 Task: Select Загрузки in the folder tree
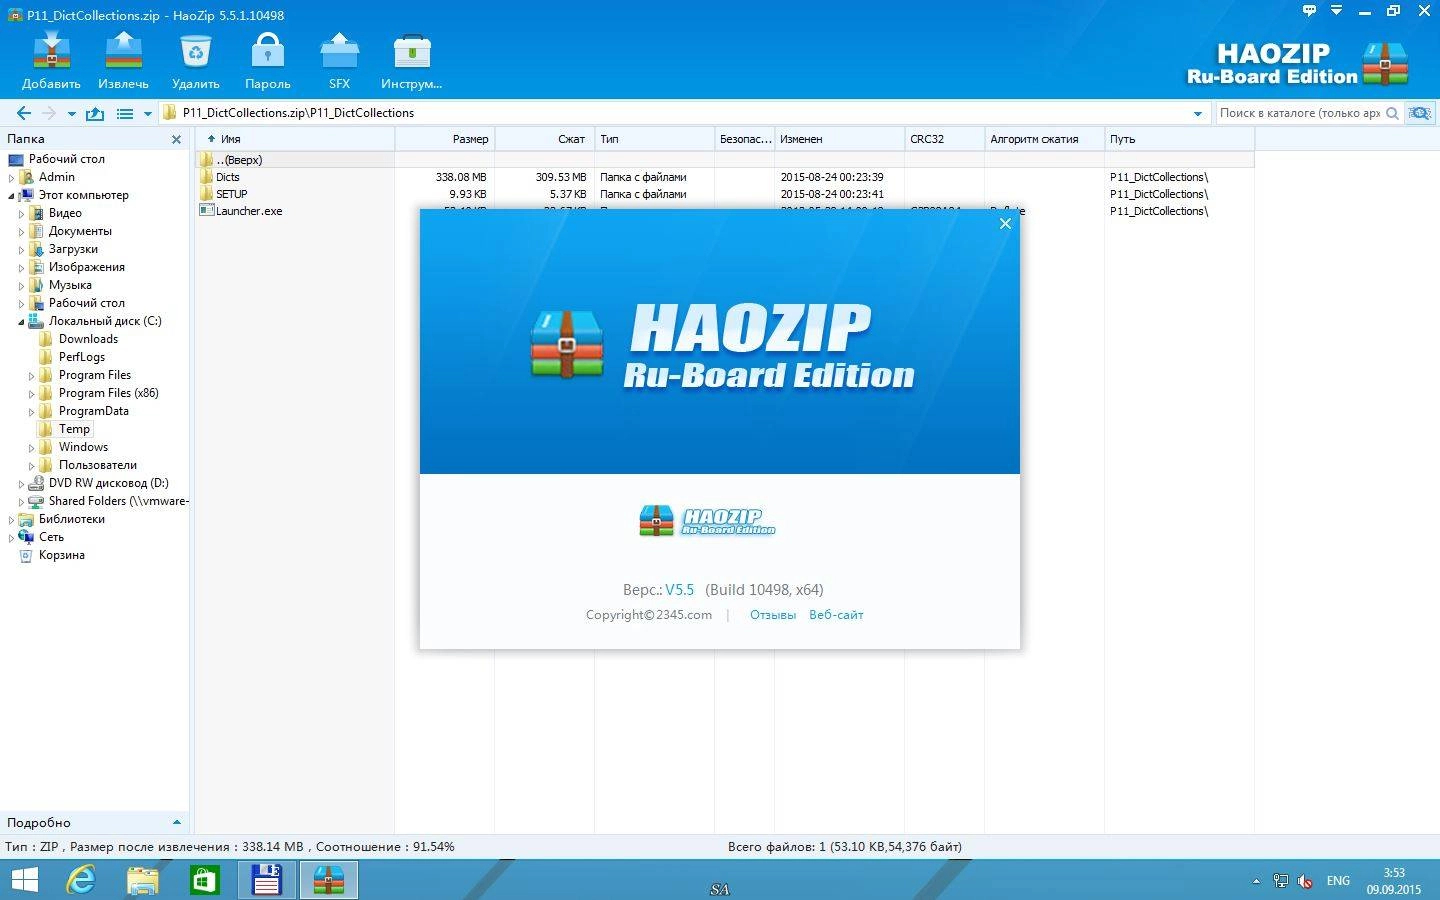coord(73,249)
